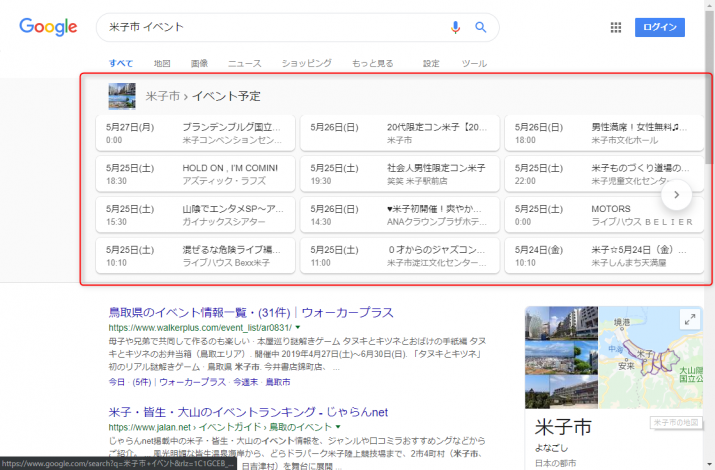Open the ツール search tools

coord(473,63)
